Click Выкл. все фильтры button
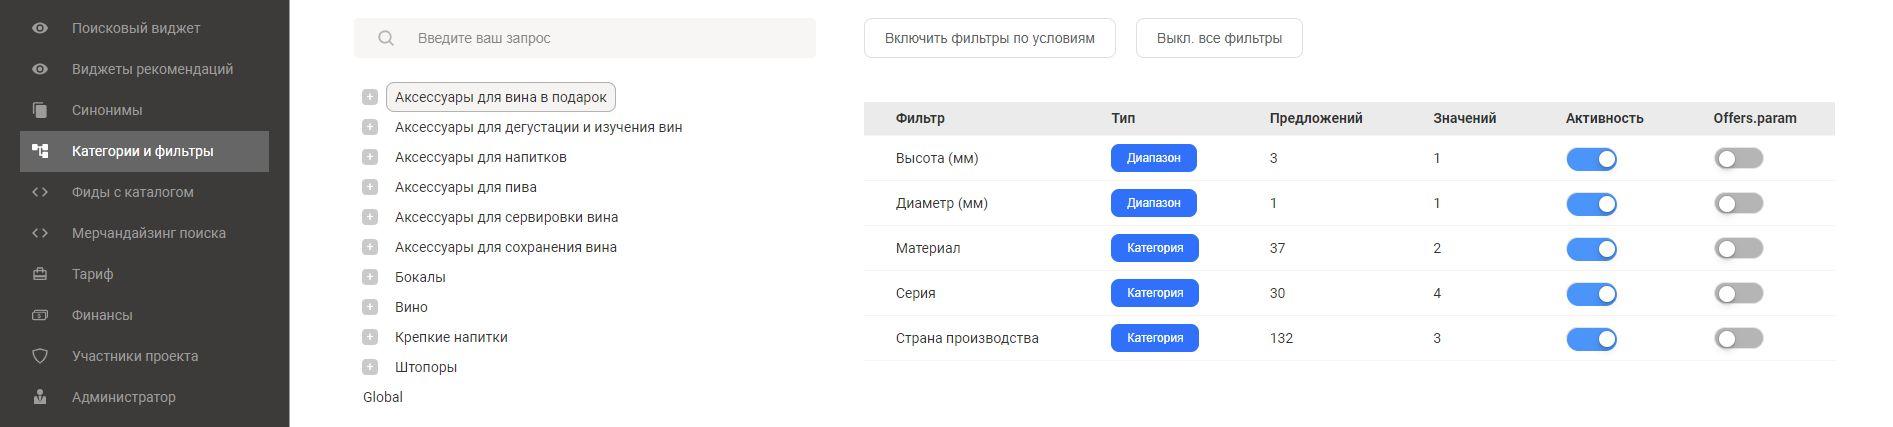 tap(1219, 38)
